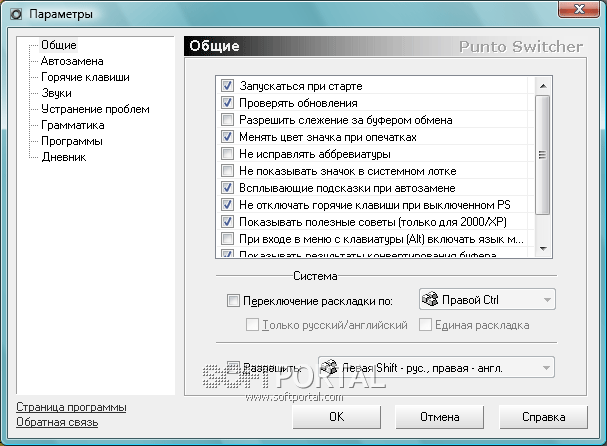Go to Горячие клавиши settings
This screenshot has width=607, height=446.
(x=85, y=77)
